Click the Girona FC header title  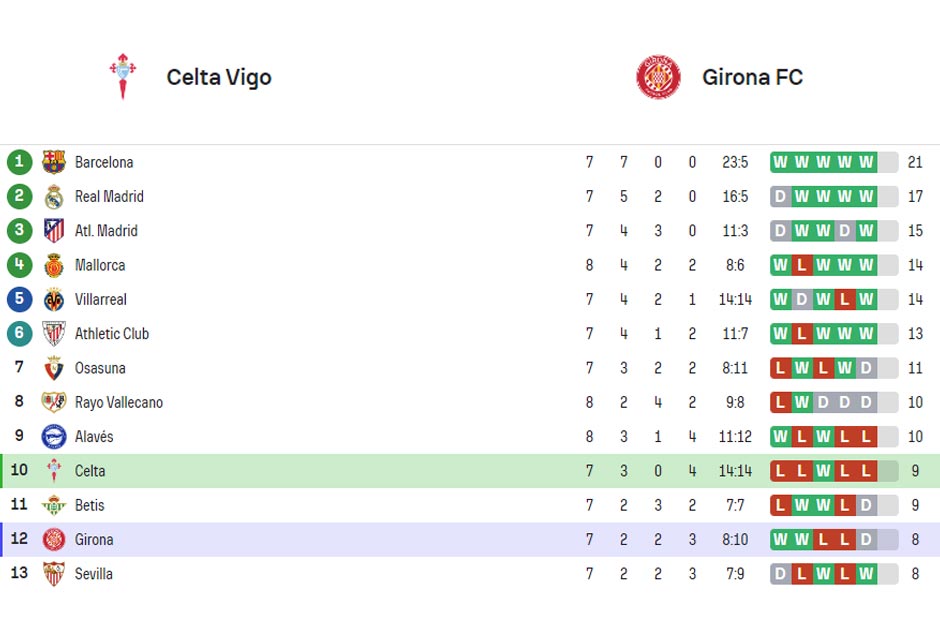pos(752,77)
